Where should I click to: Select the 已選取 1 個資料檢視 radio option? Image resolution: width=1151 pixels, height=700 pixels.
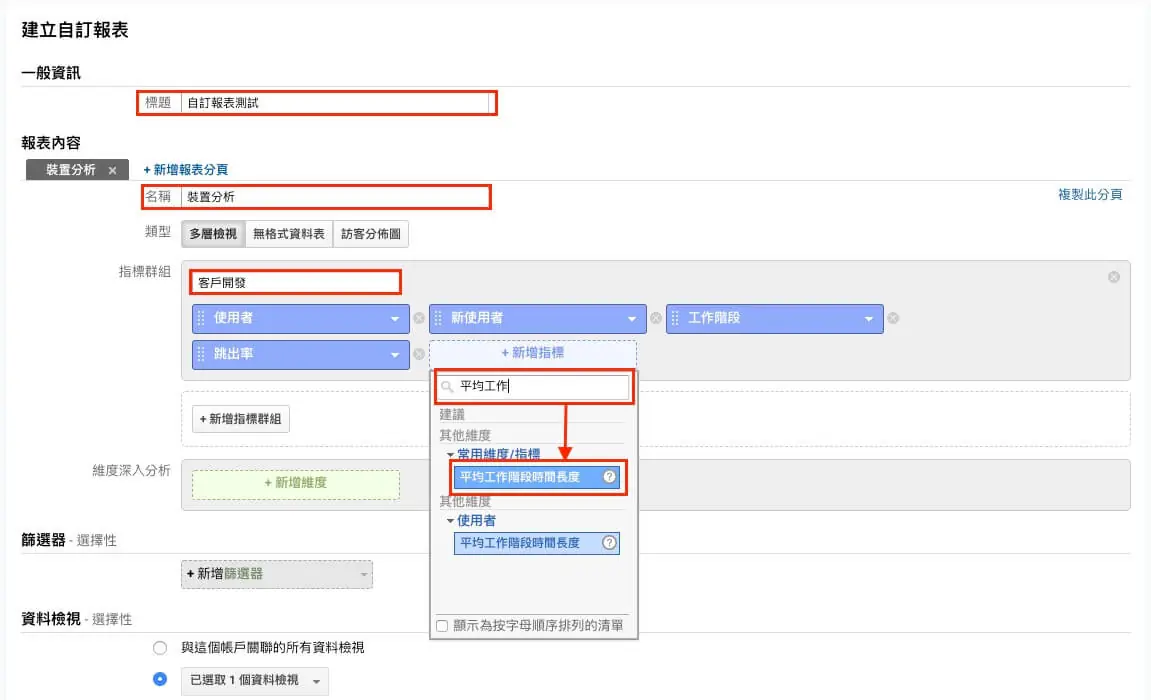(x=160, y=679)
